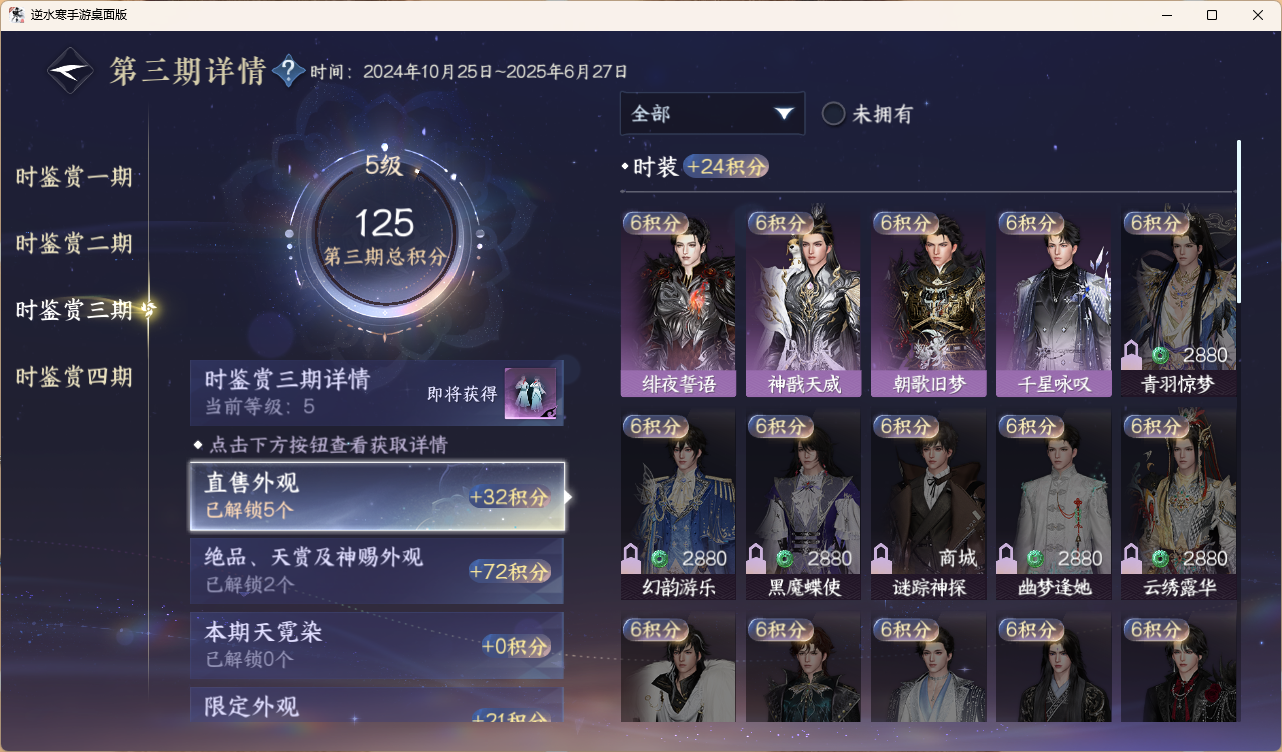Click the lock icon on 幻韵游乐
Image resolution: width=1282 pixels, height=752 pixels.
coord(631,558)
